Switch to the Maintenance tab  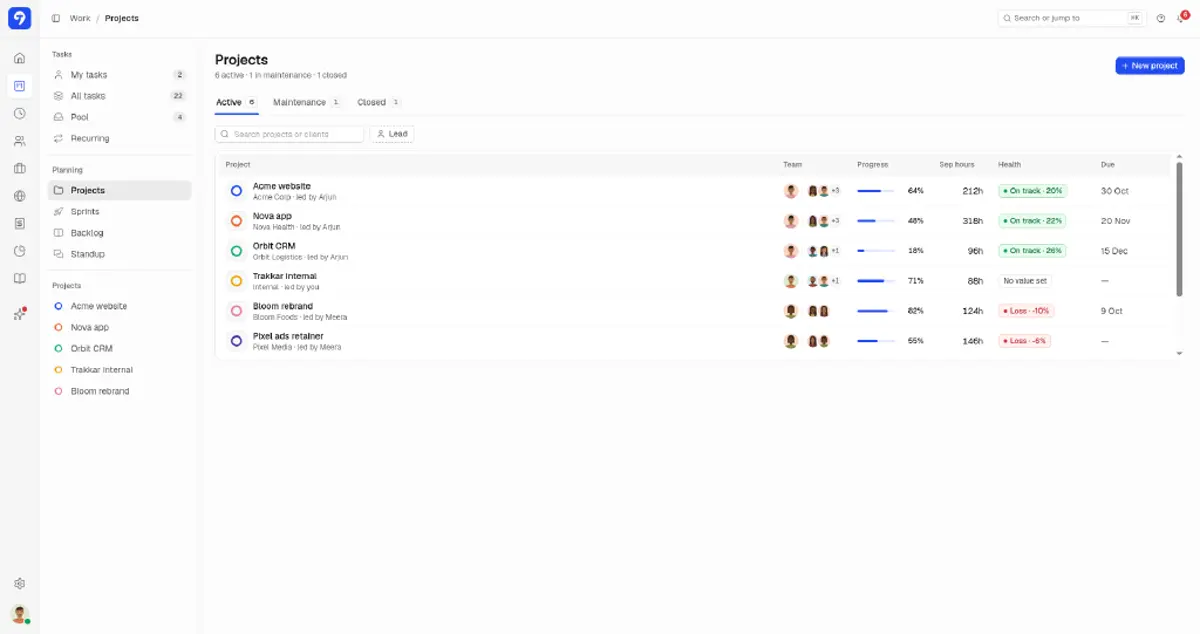307,102
